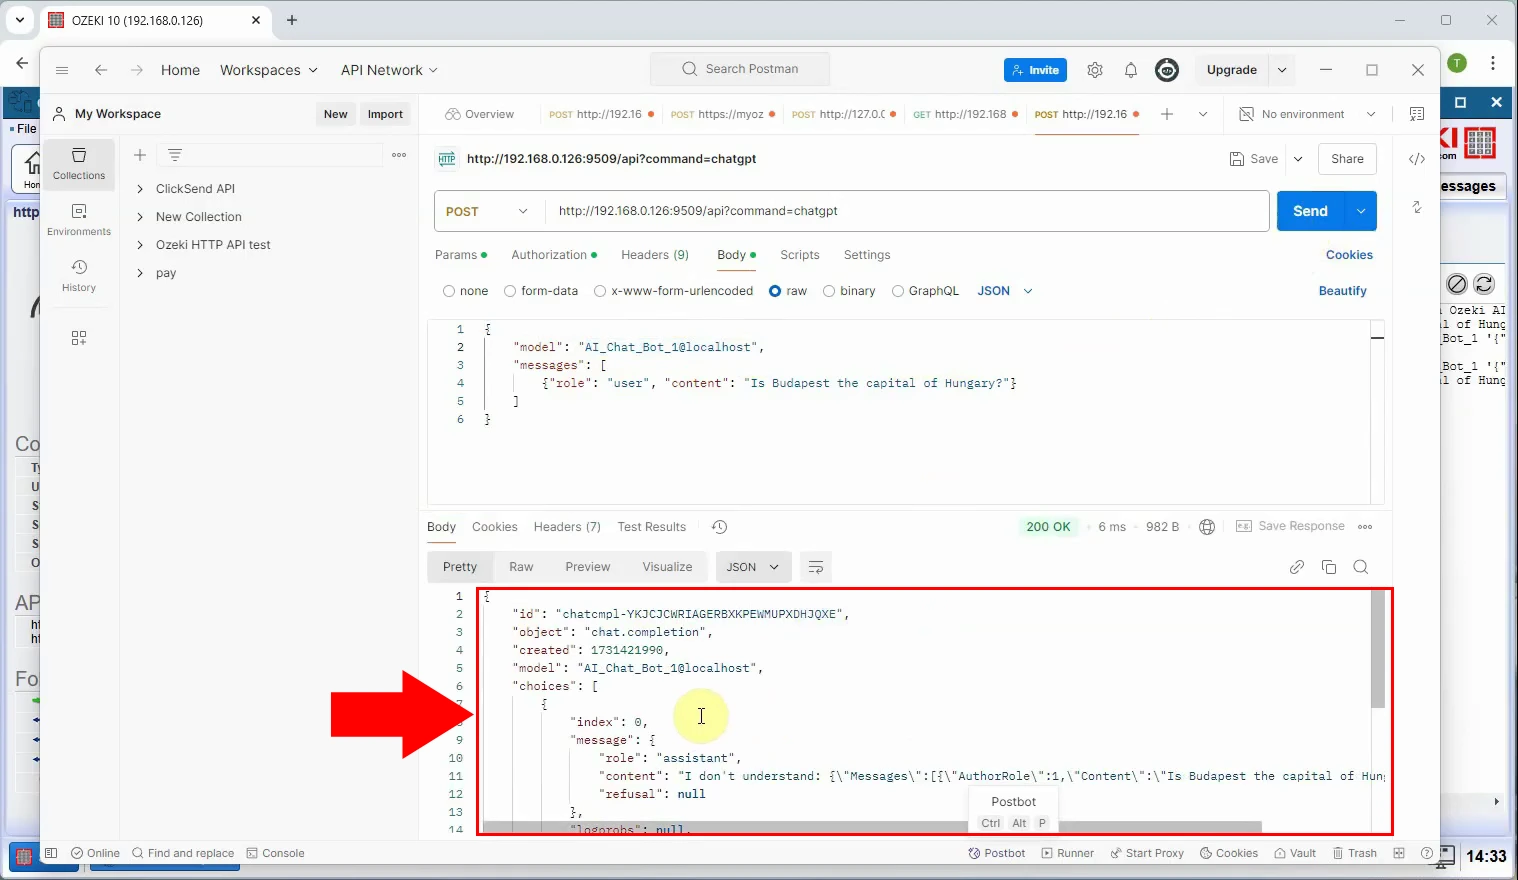Click New button in workspace
This screenshot has width=1518, height=880.
pyautogui.click(x=336, y=114)
